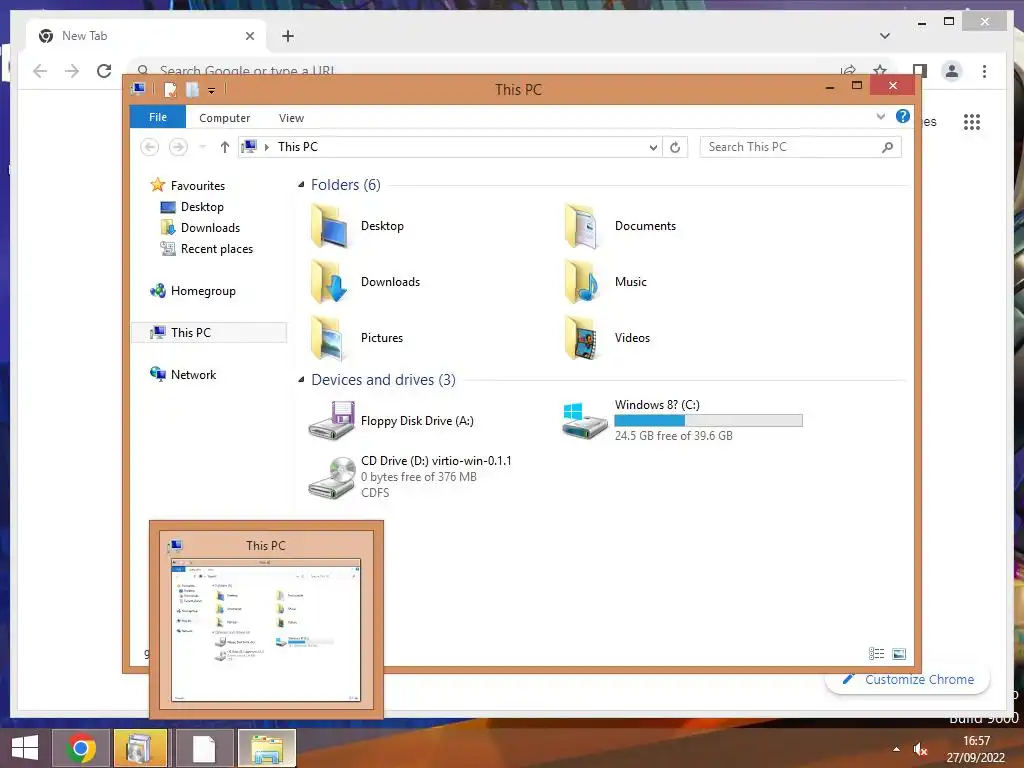The image size is (1024, 768).
Task: Open the Documents folder
Action: coord(620,226)
